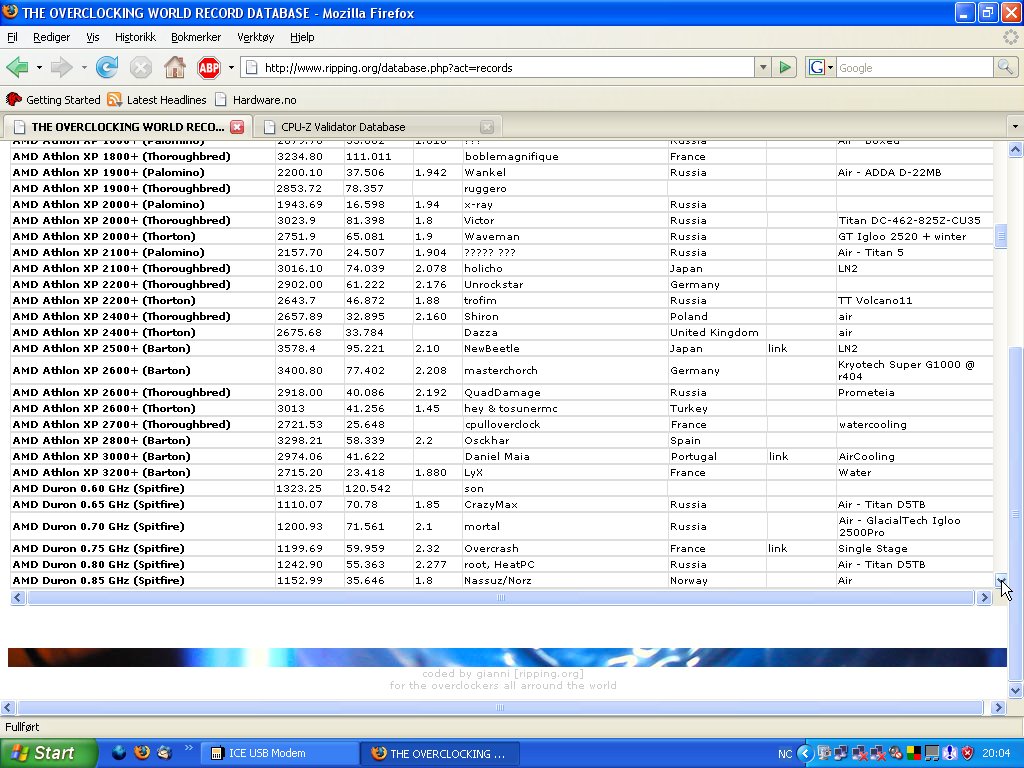Click the search magnifier button
Viewport: 1024px width, 768px height.
click(1004, 67)
